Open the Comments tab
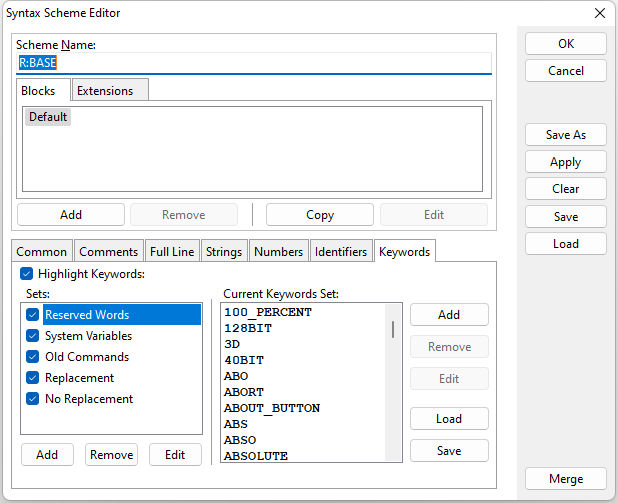Viewport: 618px width, 503px height. point(108,252)
